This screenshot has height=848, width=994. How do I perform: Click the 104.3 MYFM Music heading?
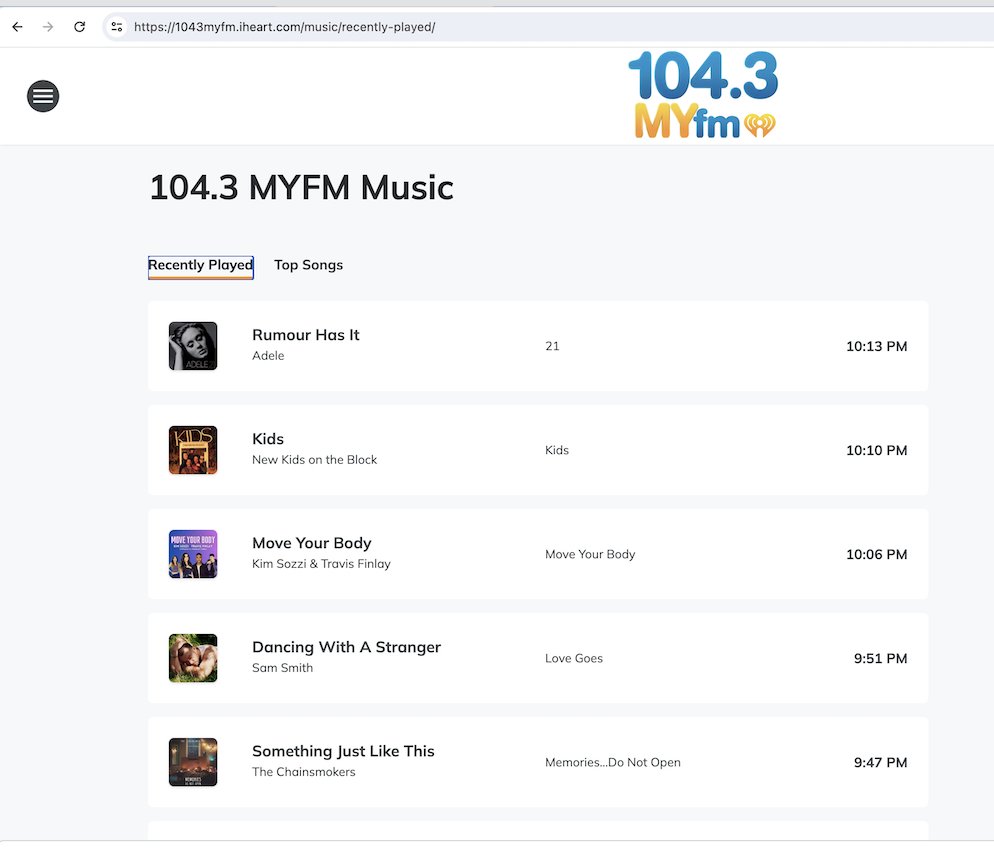[x=302, y=188]
